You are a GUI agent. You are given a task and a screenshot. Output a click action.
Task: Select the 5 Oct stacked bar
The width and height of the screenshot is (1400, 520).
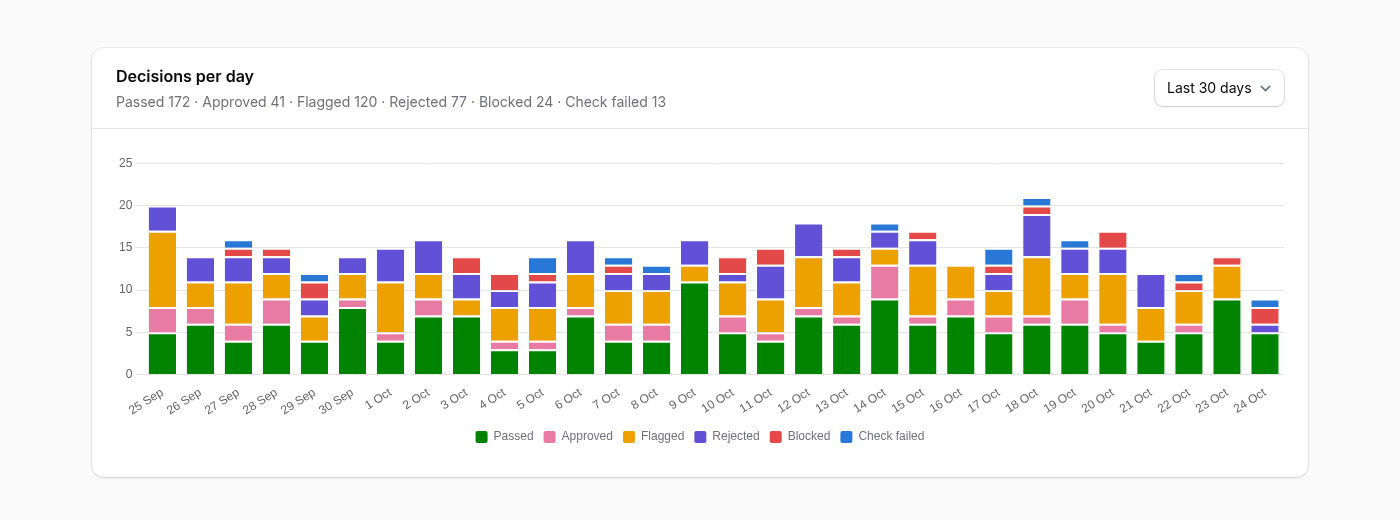click(543, 316)
